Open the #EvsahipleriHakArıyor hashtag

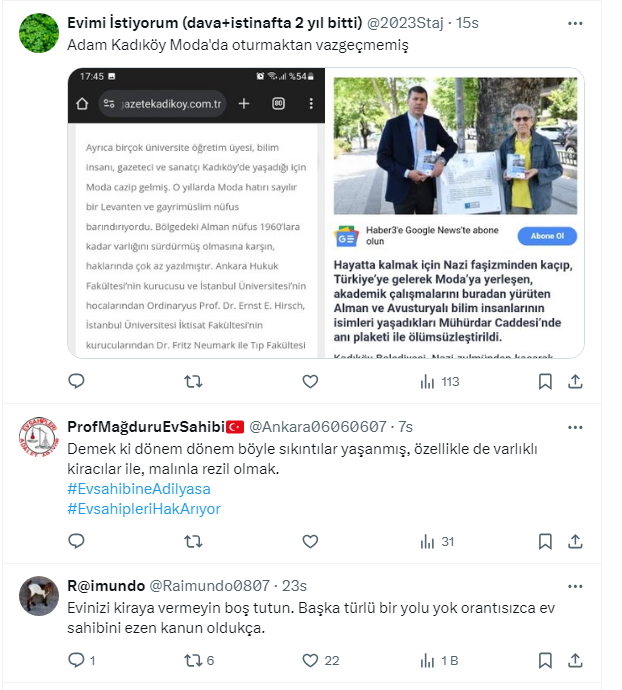pos(144,509)
